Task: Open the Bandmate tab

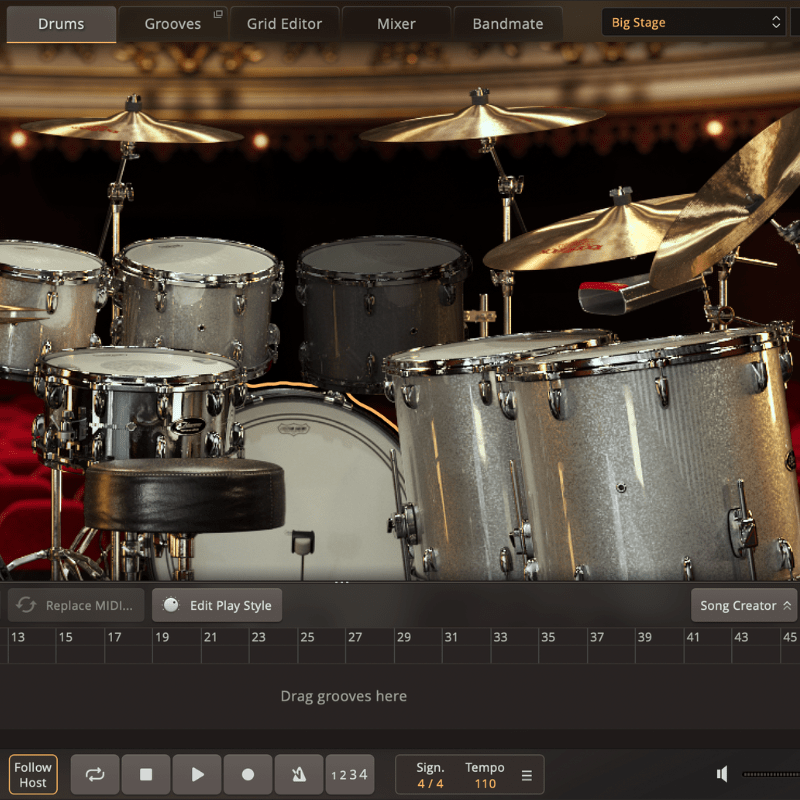Action: tap(508, 23)
